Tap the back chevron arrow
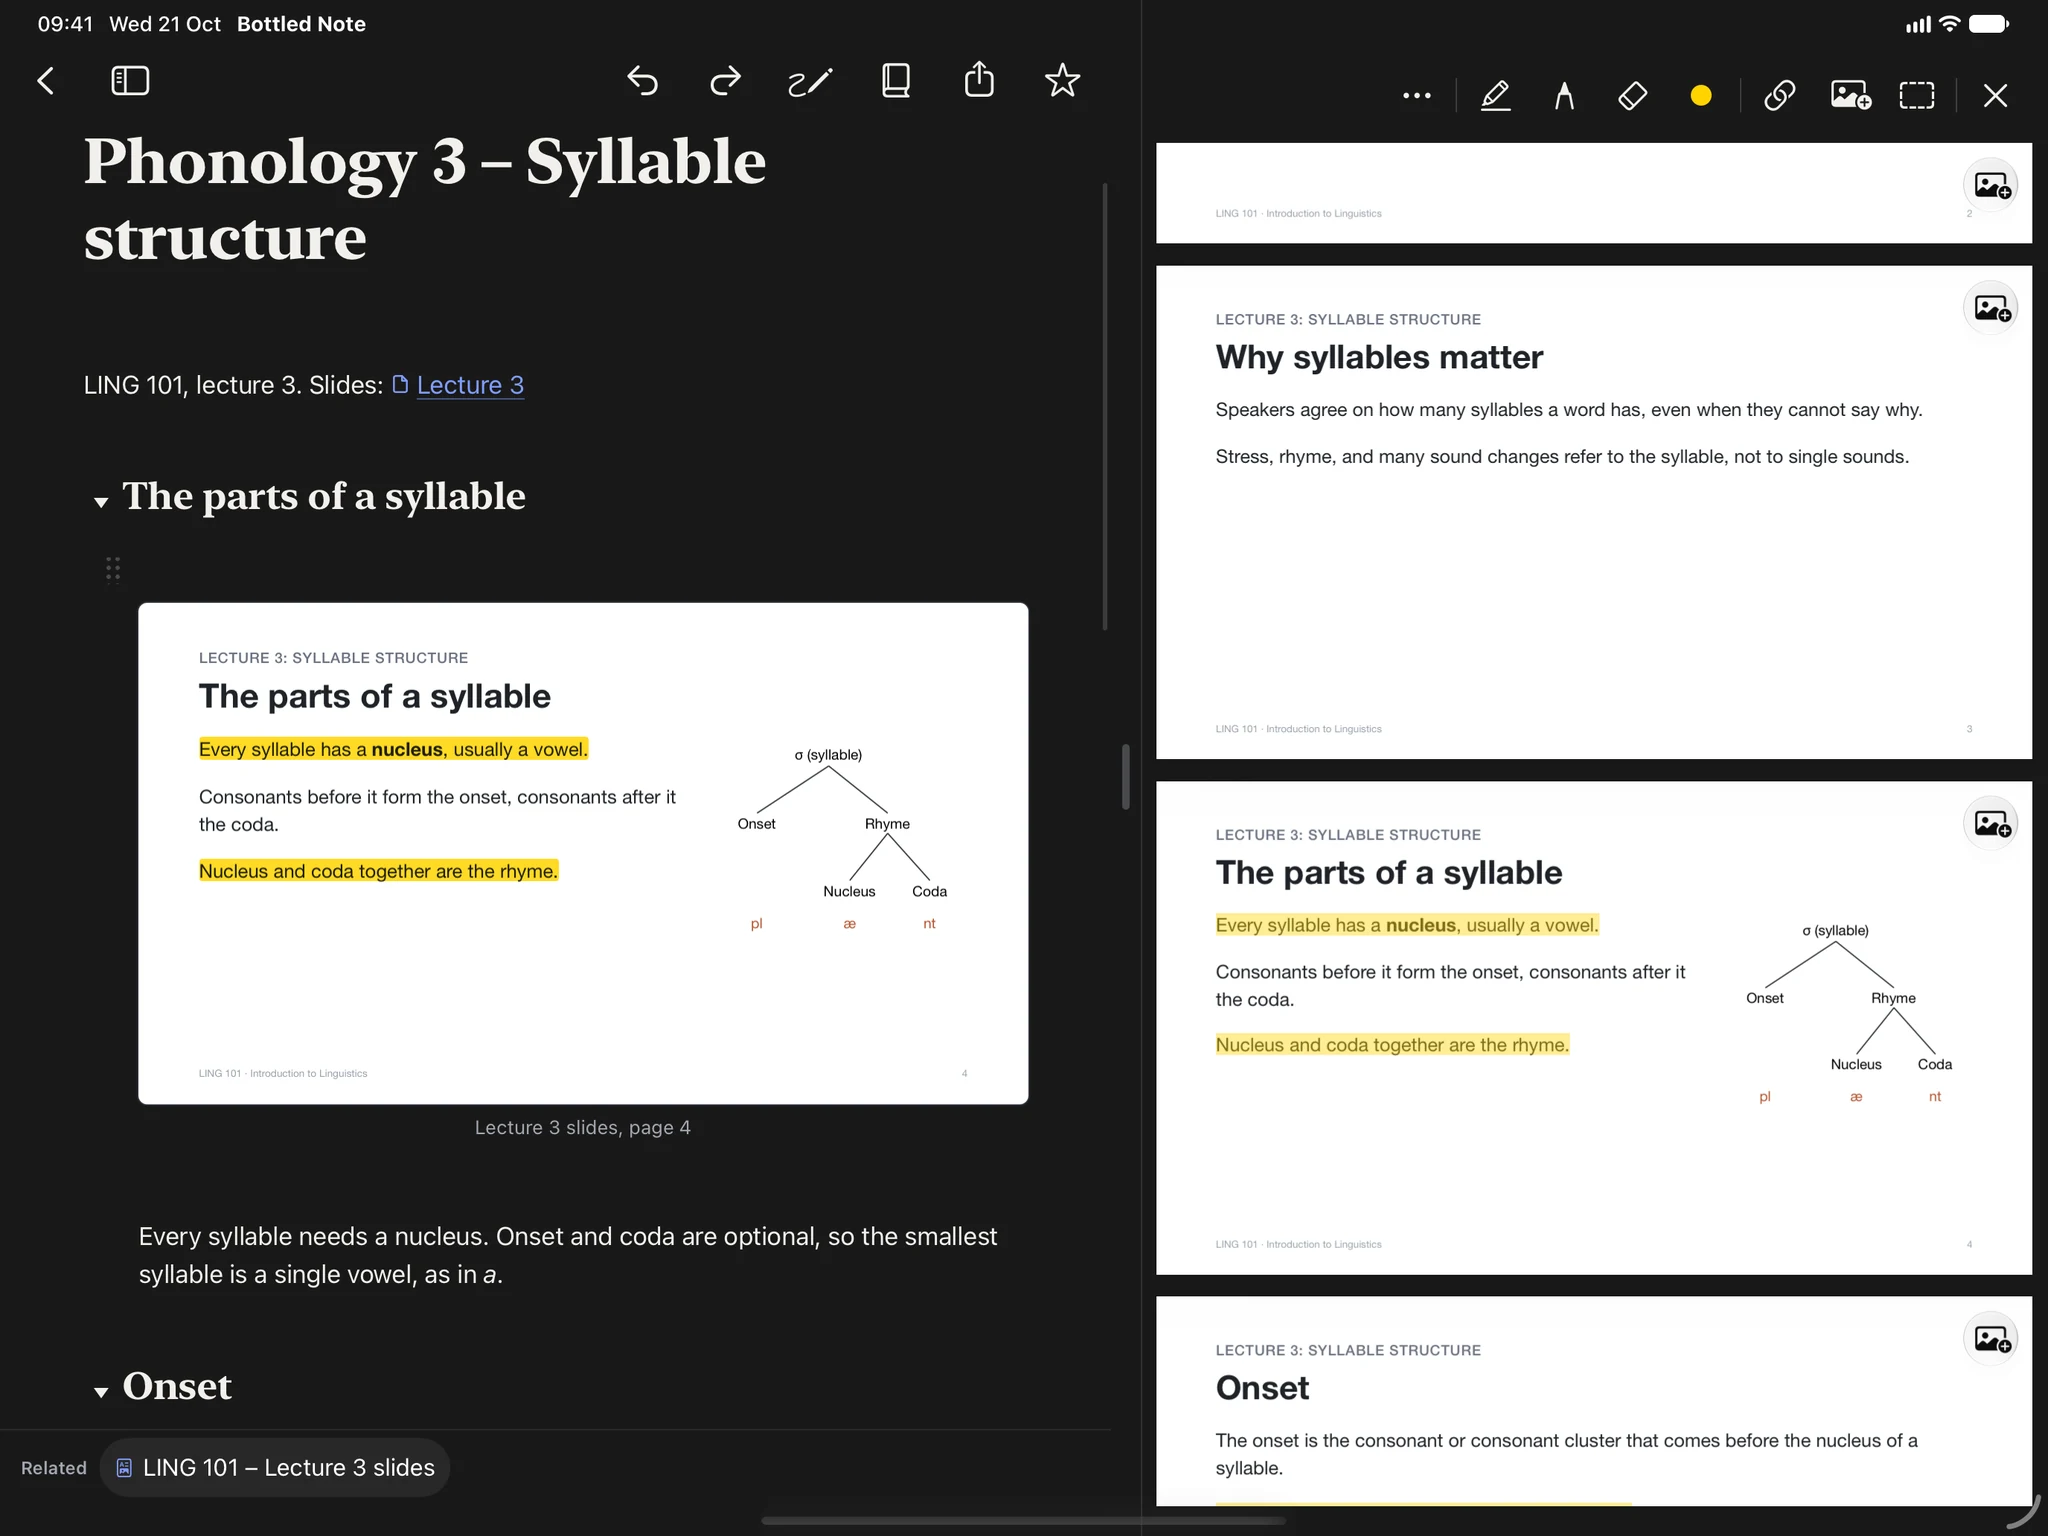The width and height of the screenshot is (2048, 1536). click(x=46, y=81)
